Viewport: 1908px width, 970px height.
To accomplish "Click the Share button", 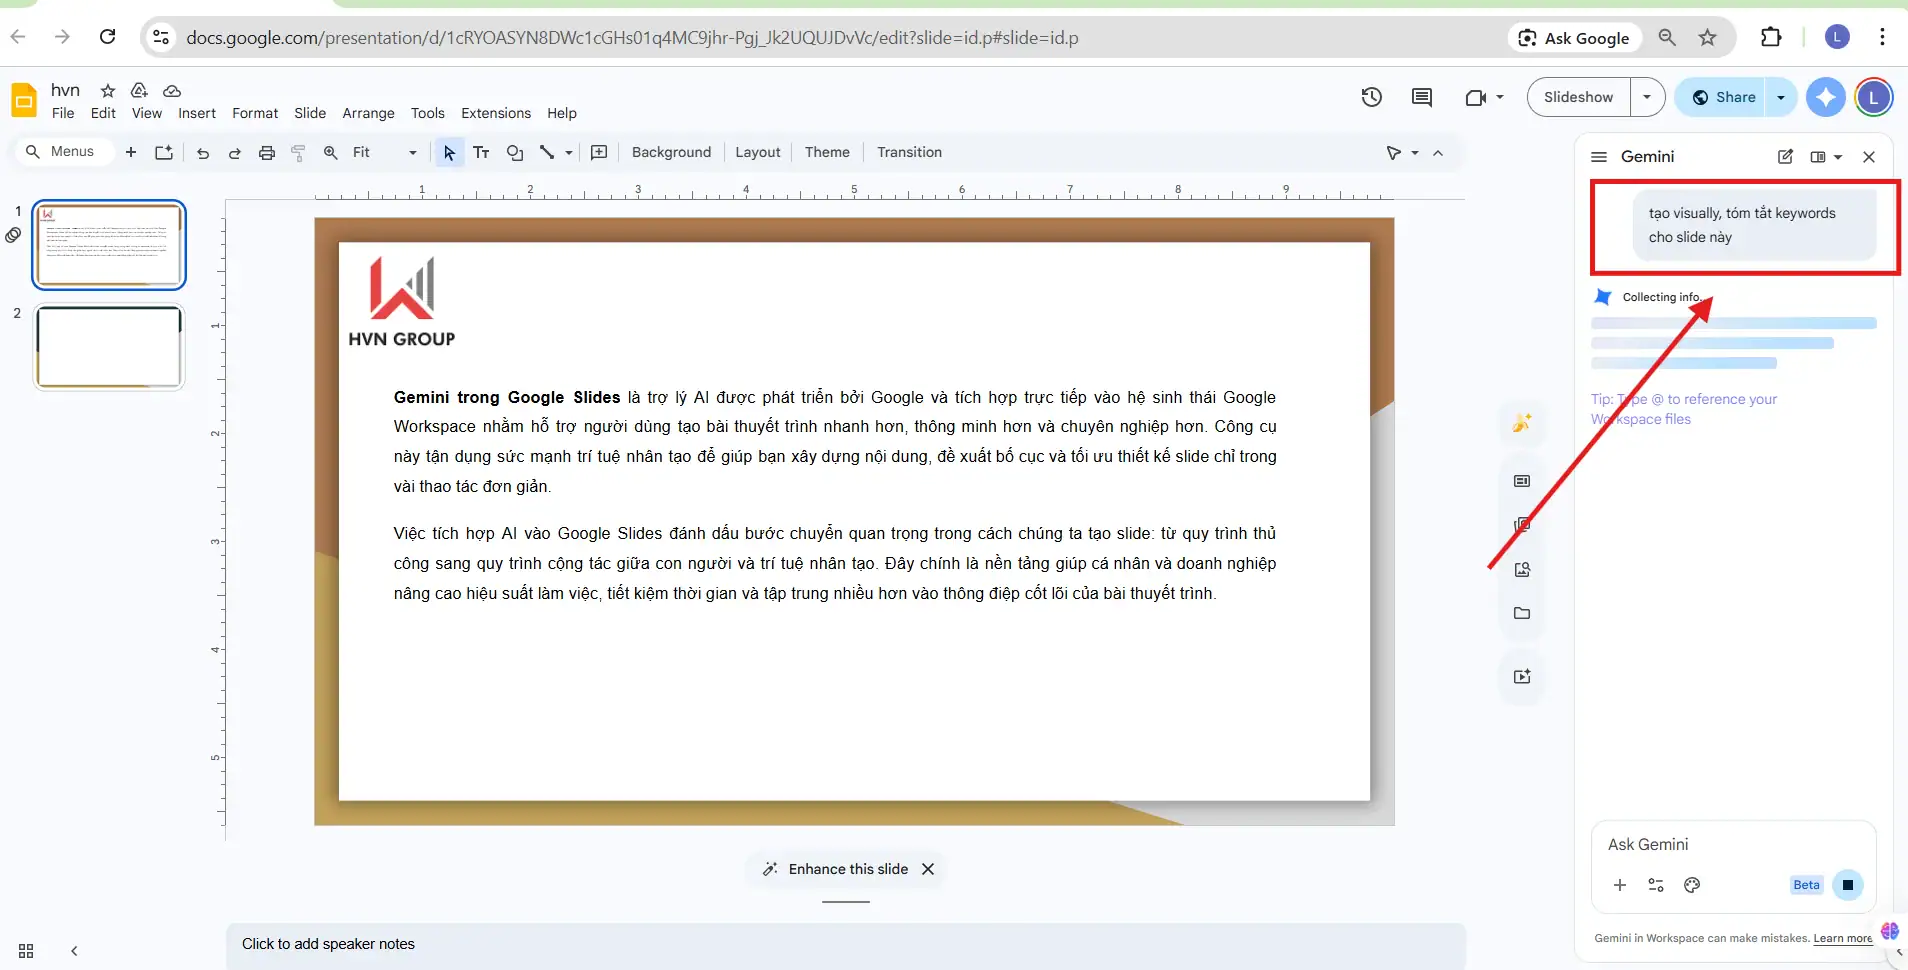I will (x=1723, y=97).
